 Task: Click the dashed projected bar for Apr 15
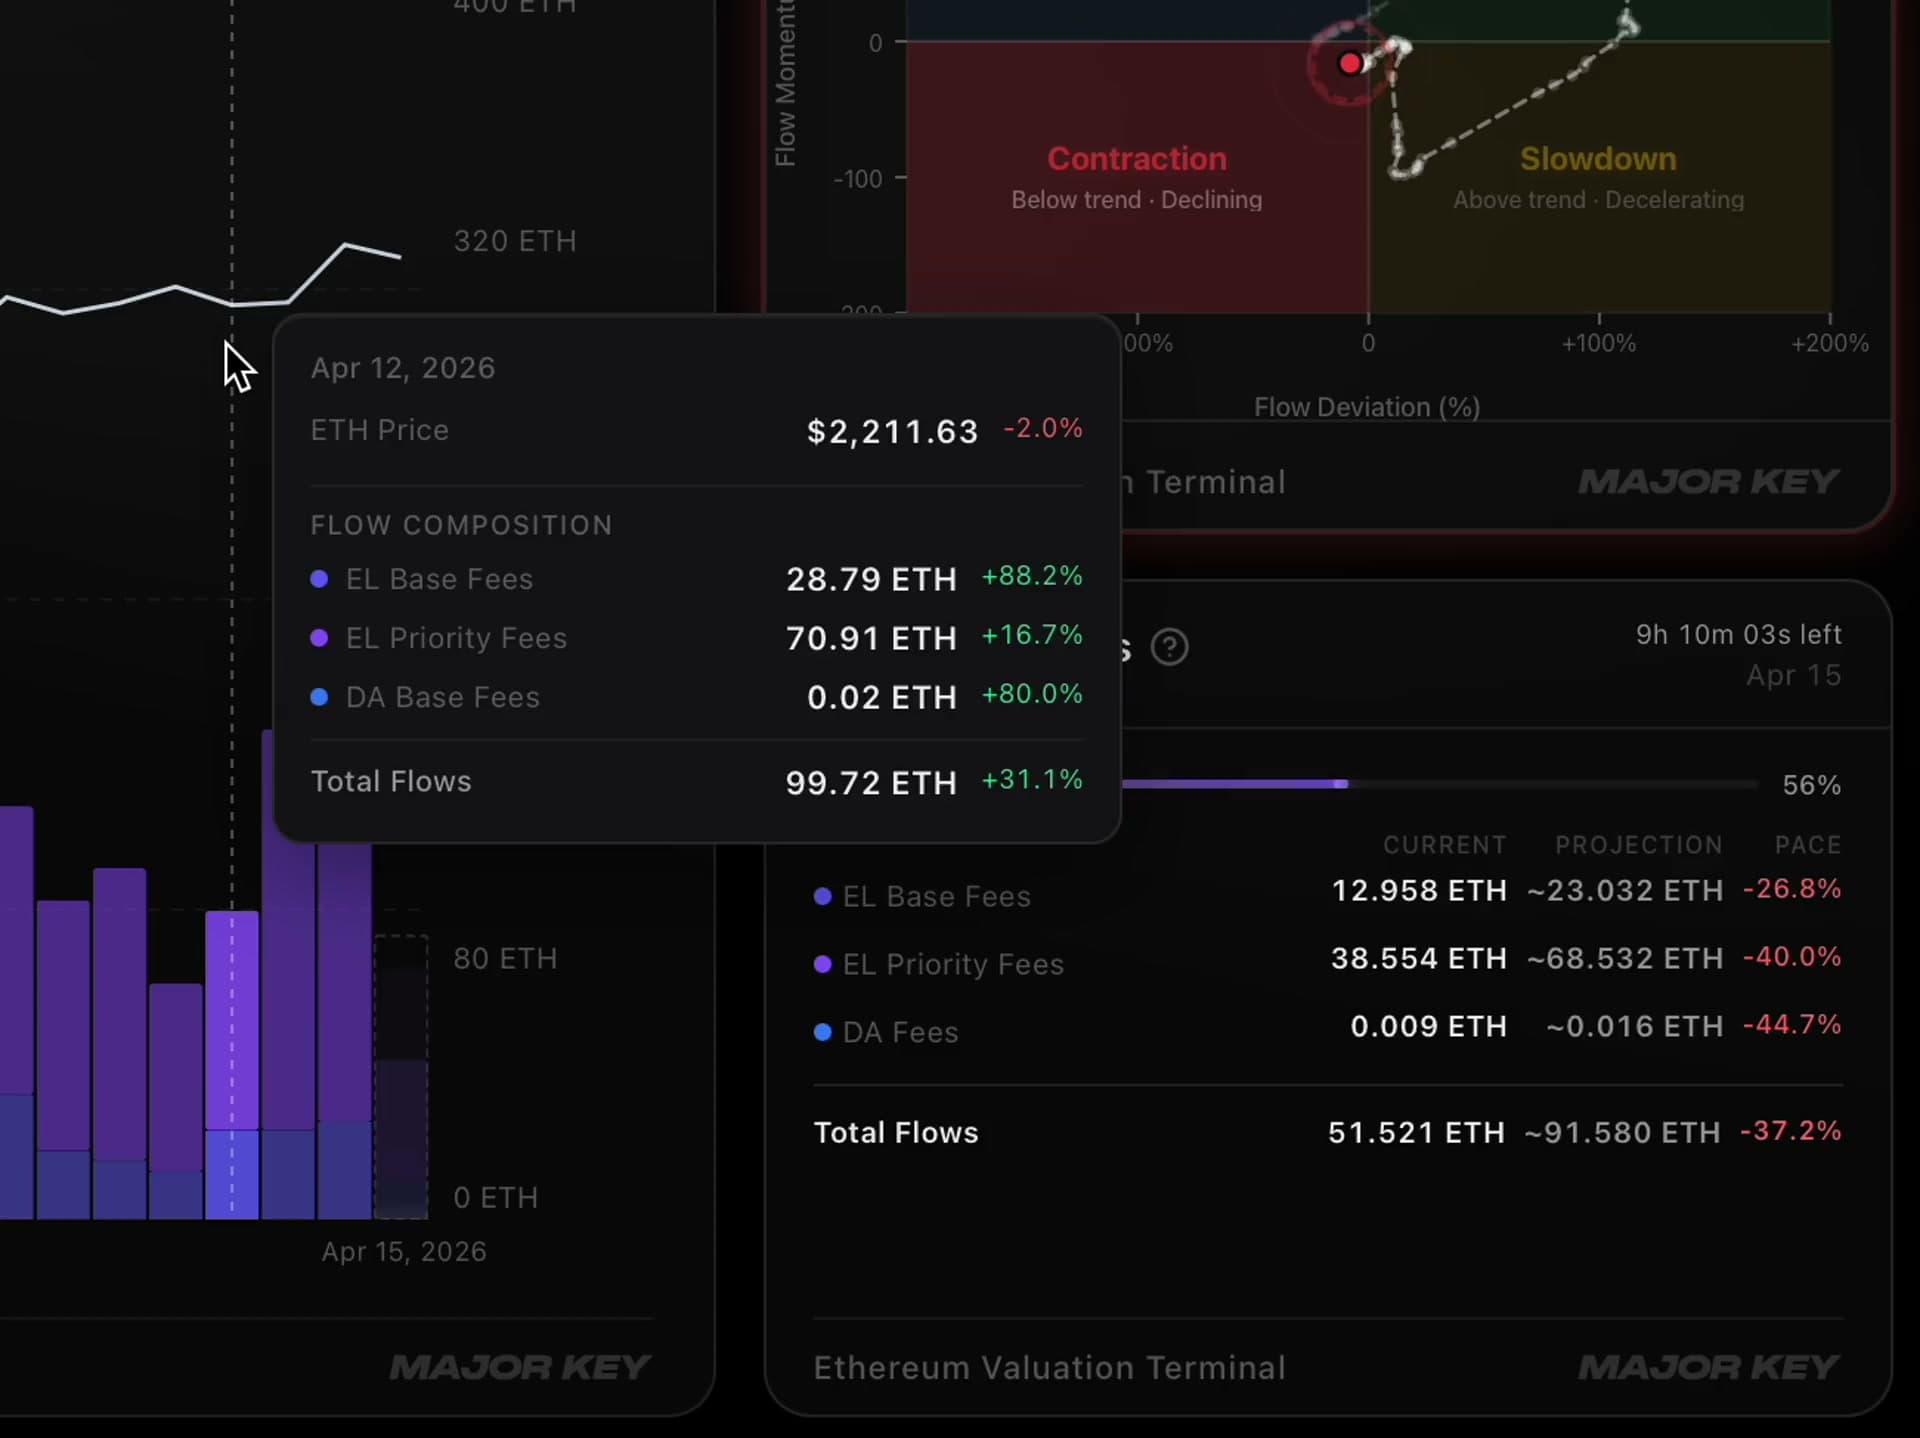(401, 1077)
